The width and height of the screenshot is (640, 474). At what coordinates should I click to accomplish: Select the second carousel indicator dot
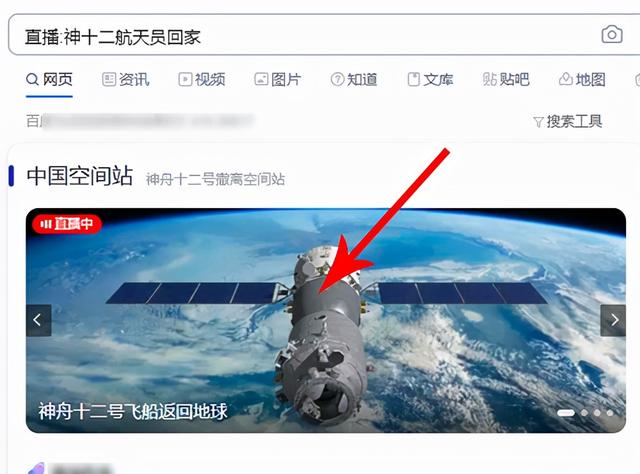[584, 413]
